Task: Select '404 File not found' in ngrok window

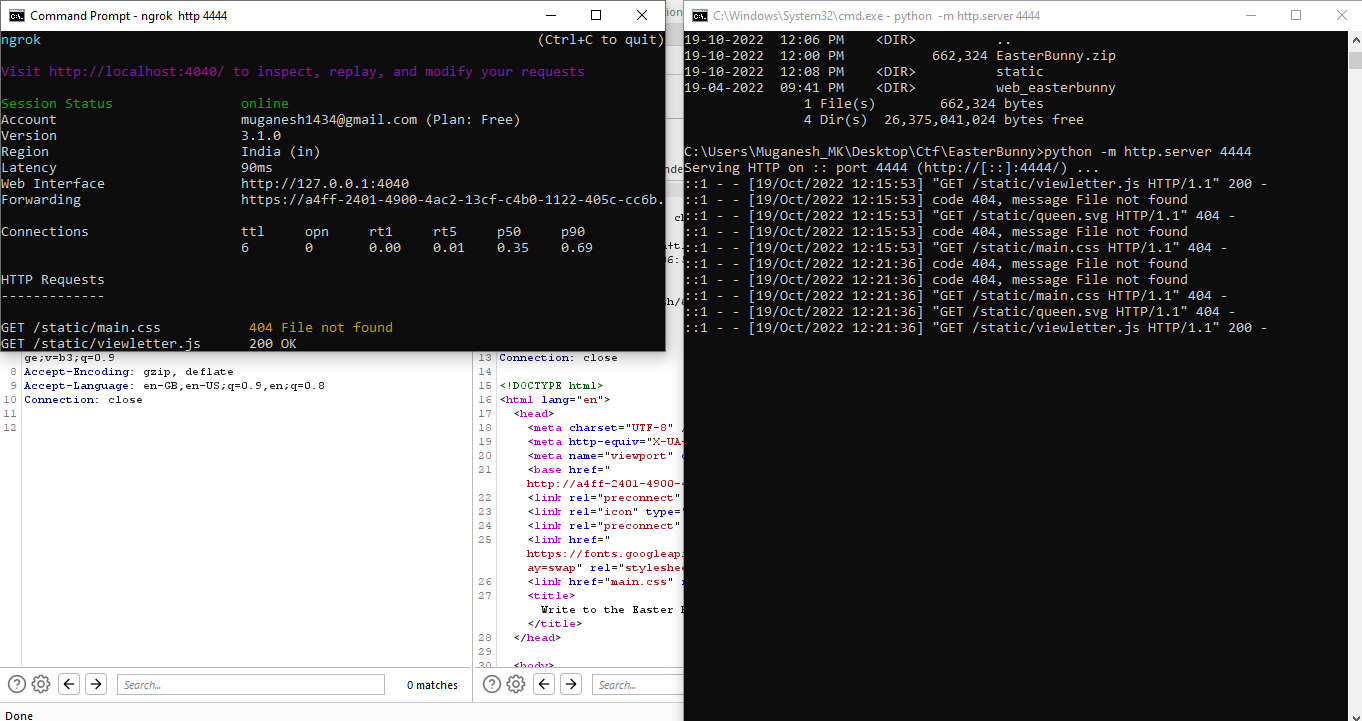Action: tap(321, 328)
